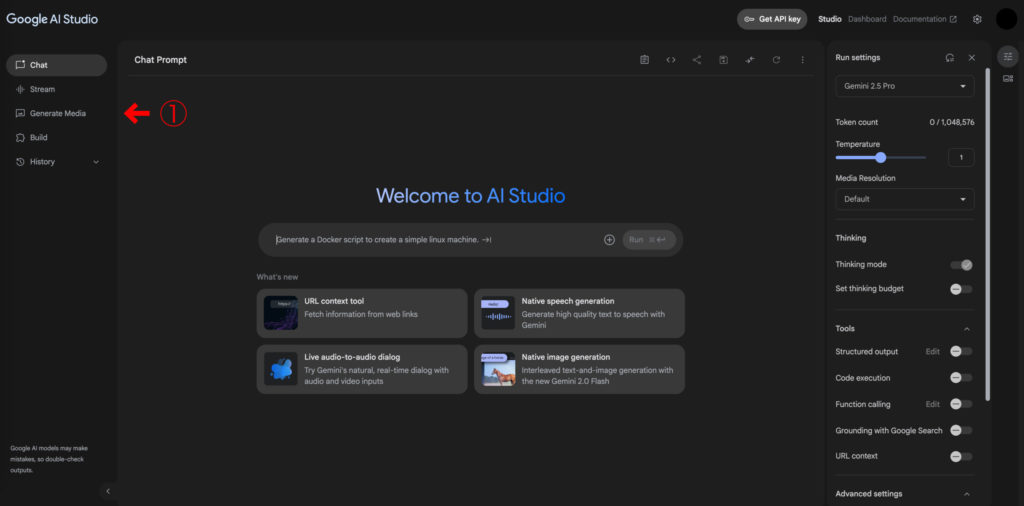
Task: Enable Set thinking budget toggle
Action: pos(961,289)
